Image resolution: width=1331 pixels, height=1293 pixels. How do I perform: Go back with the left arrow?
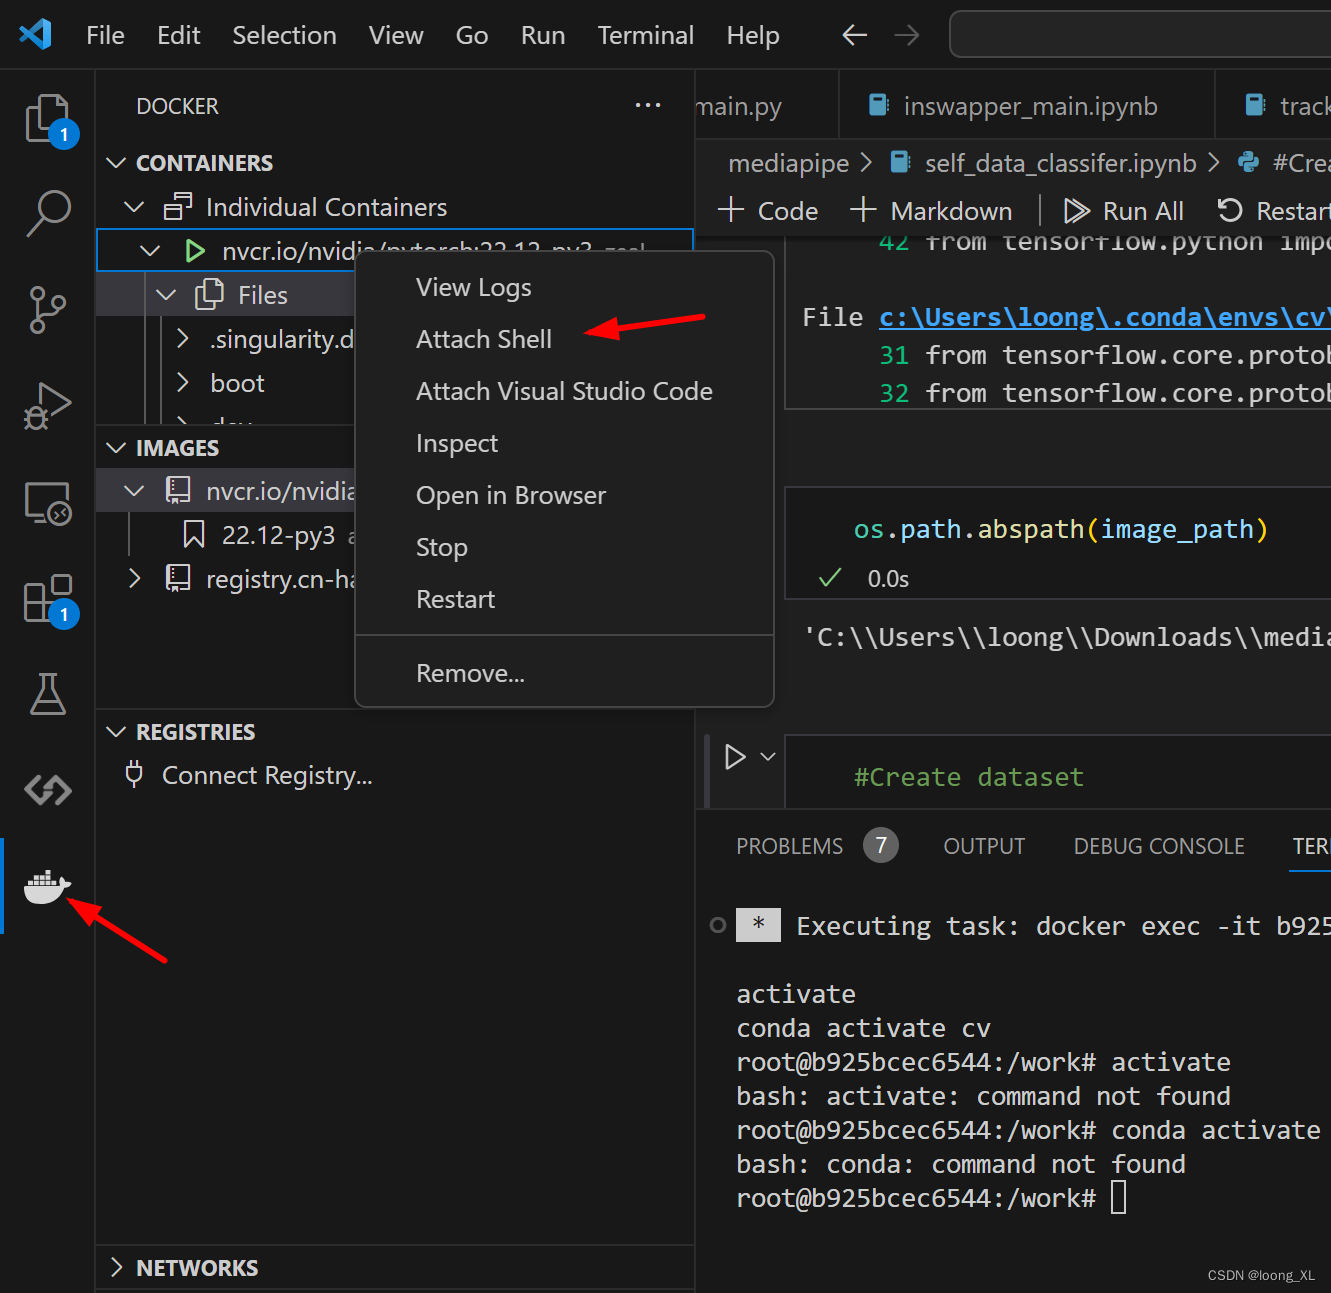click(854, 35)
